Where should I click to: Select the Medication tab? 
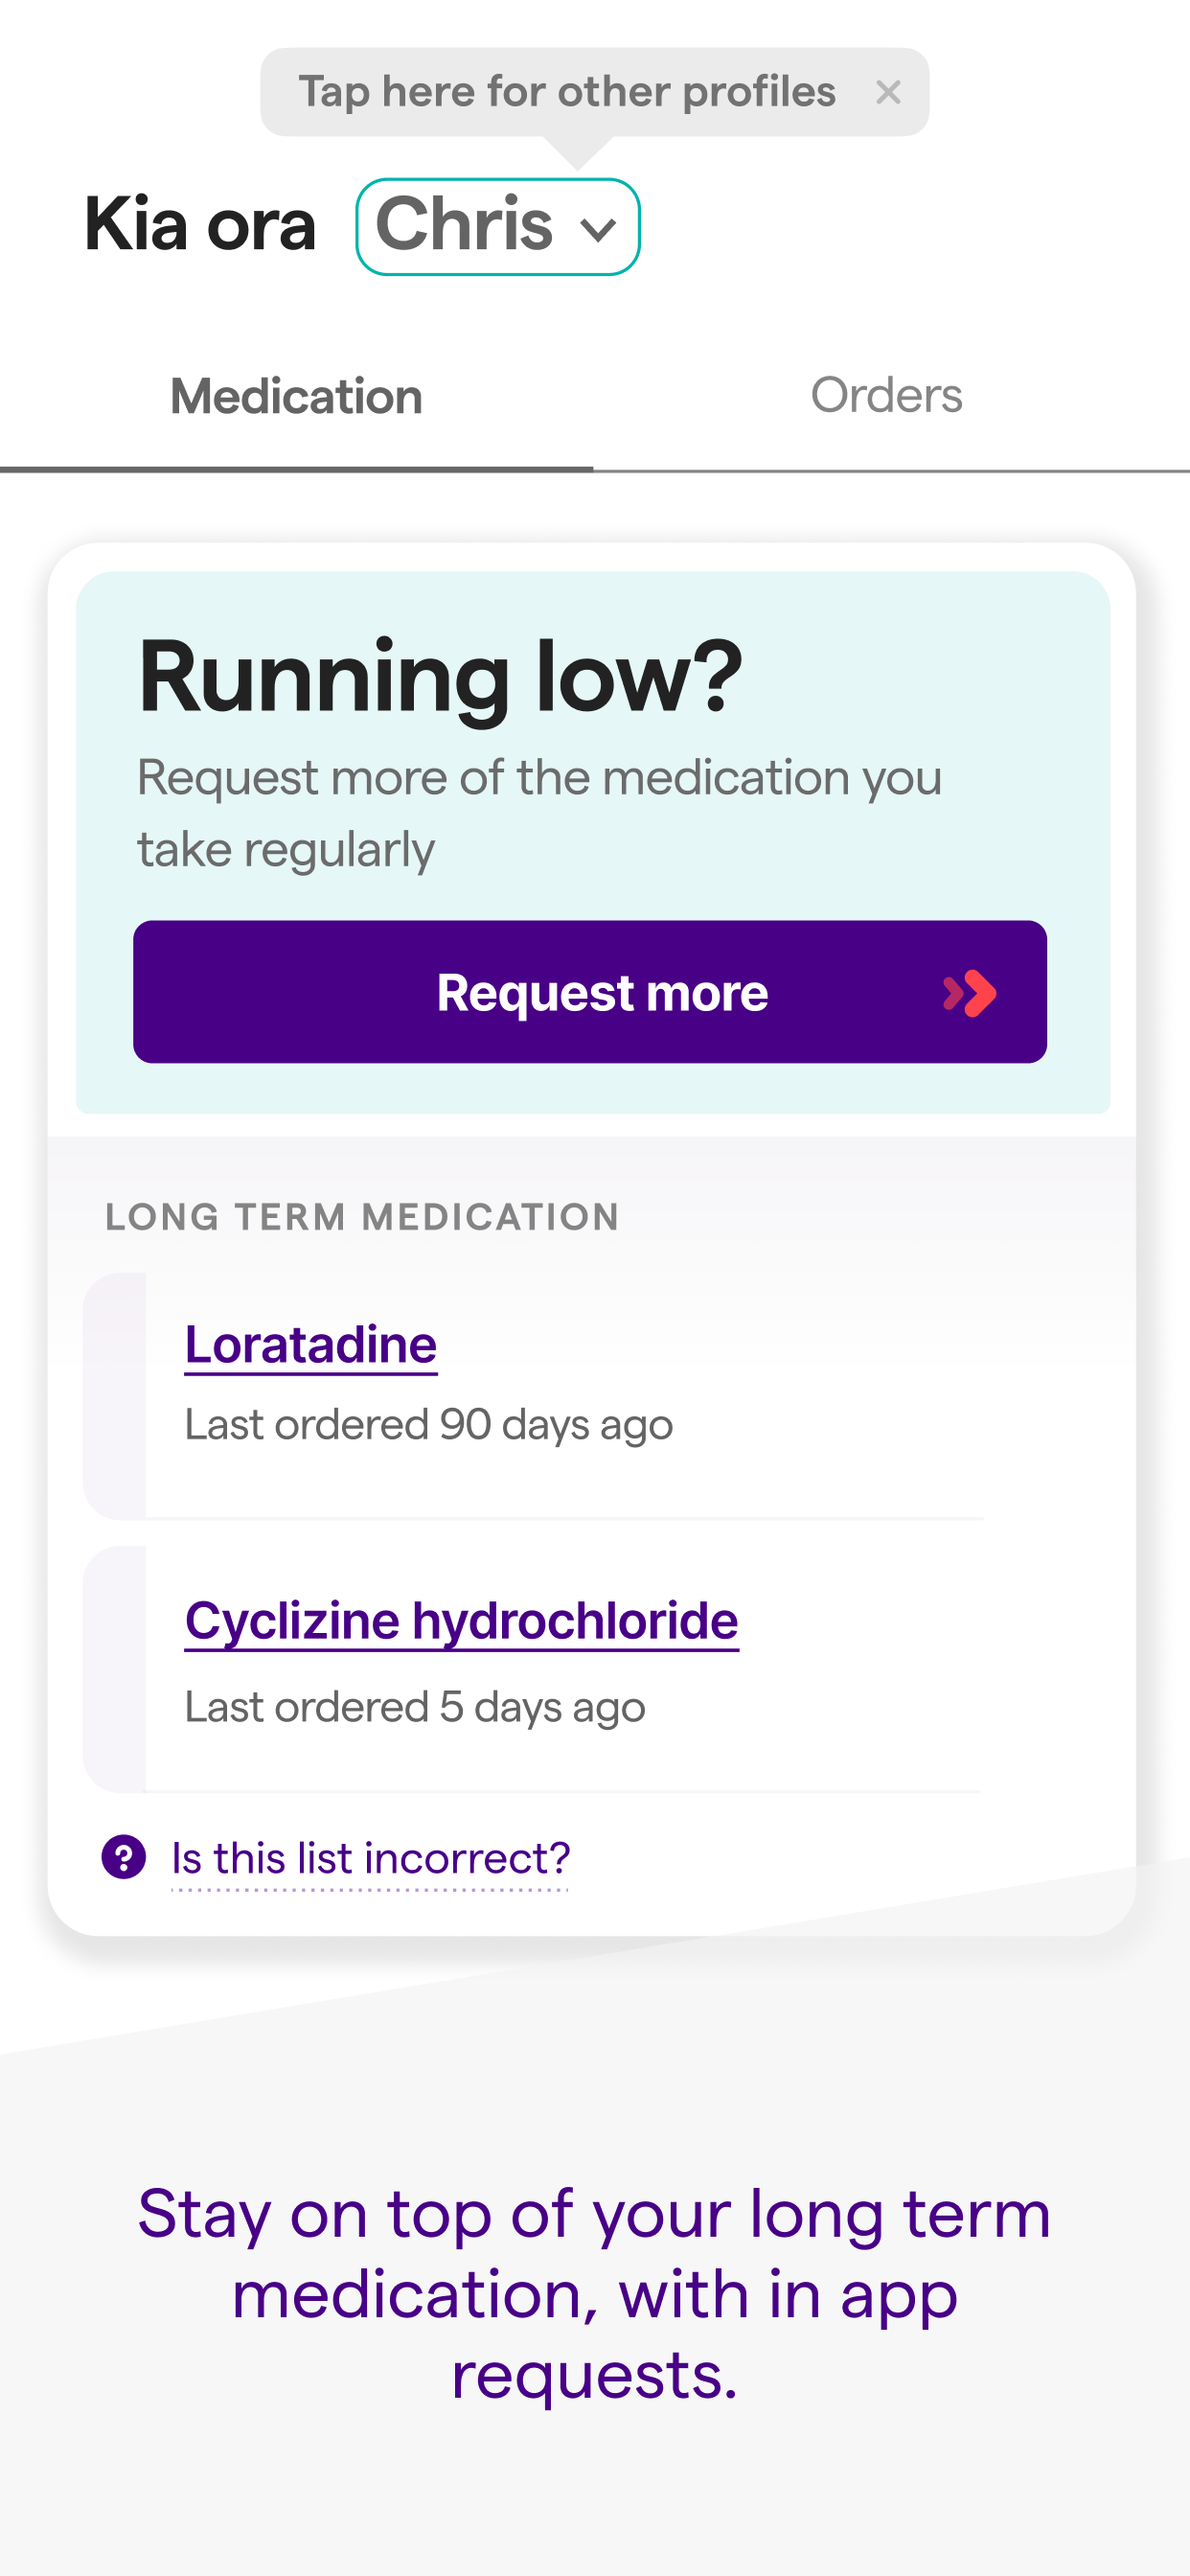[296, 397]
